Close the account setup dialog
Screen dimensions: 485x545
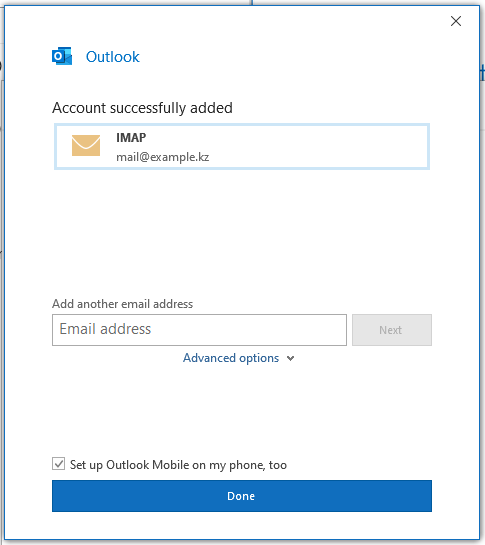coord(456,21)
